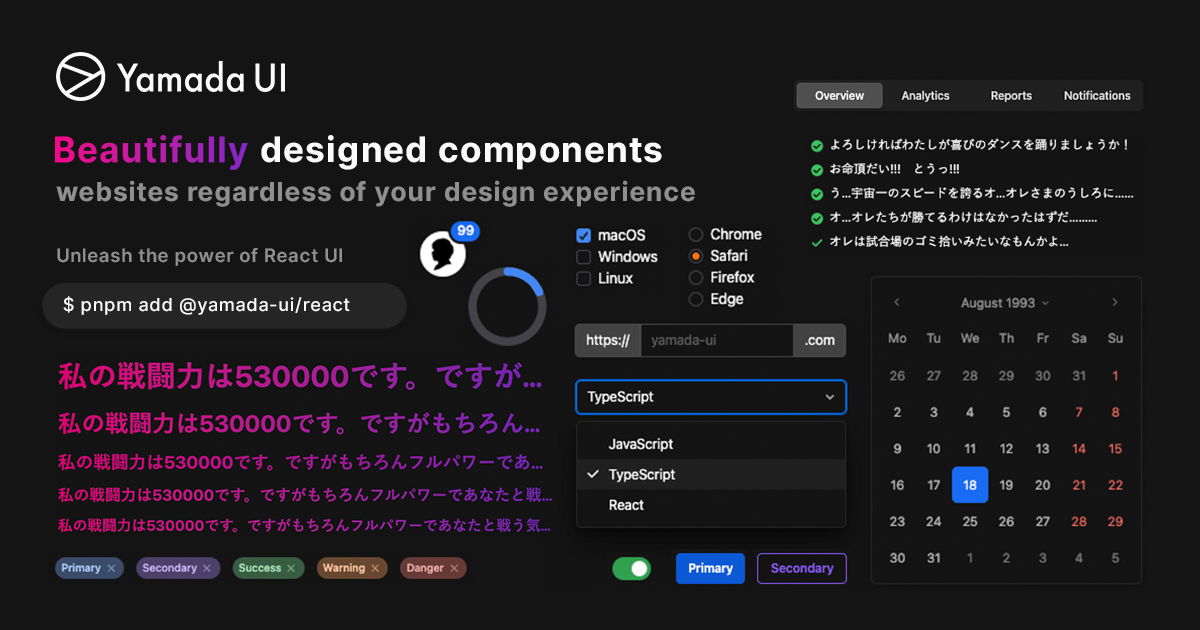
Task: Enable the Windows checkbox
Action: (584, 257)
